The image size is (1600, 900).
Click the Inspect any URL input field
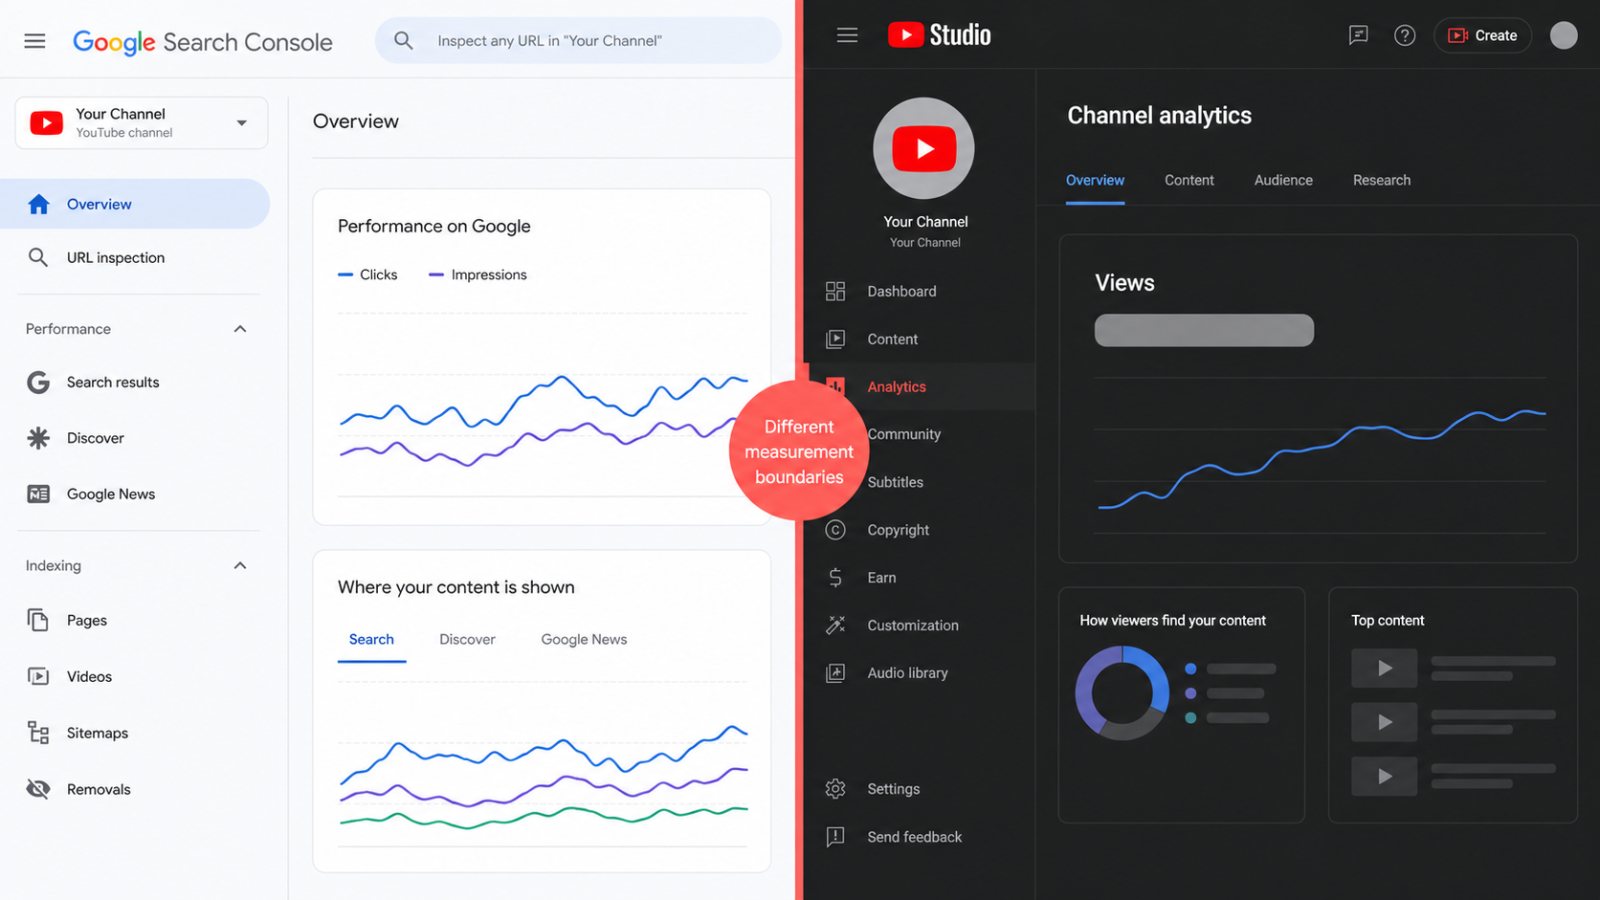click(578, 41)
